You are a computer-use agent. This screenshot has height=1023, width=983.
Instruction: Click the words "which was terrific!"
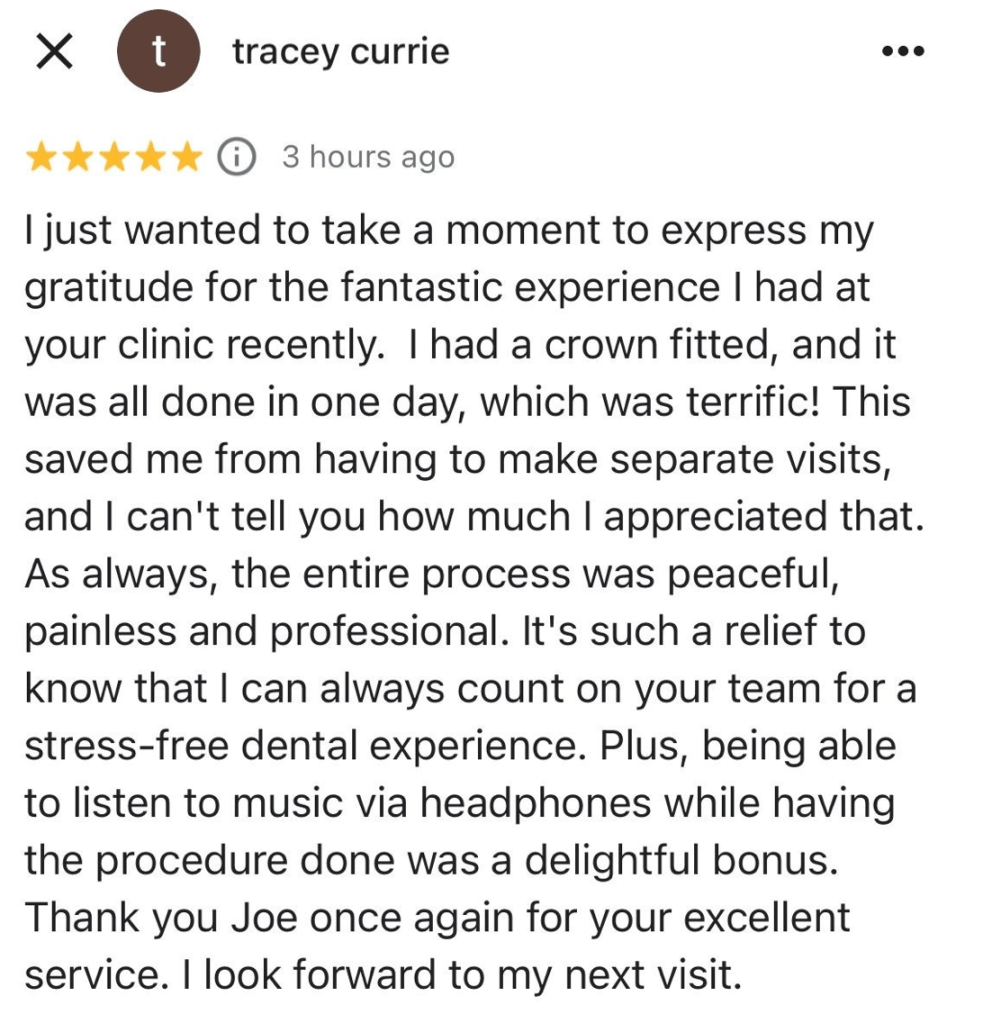click(x=640, y=403)
